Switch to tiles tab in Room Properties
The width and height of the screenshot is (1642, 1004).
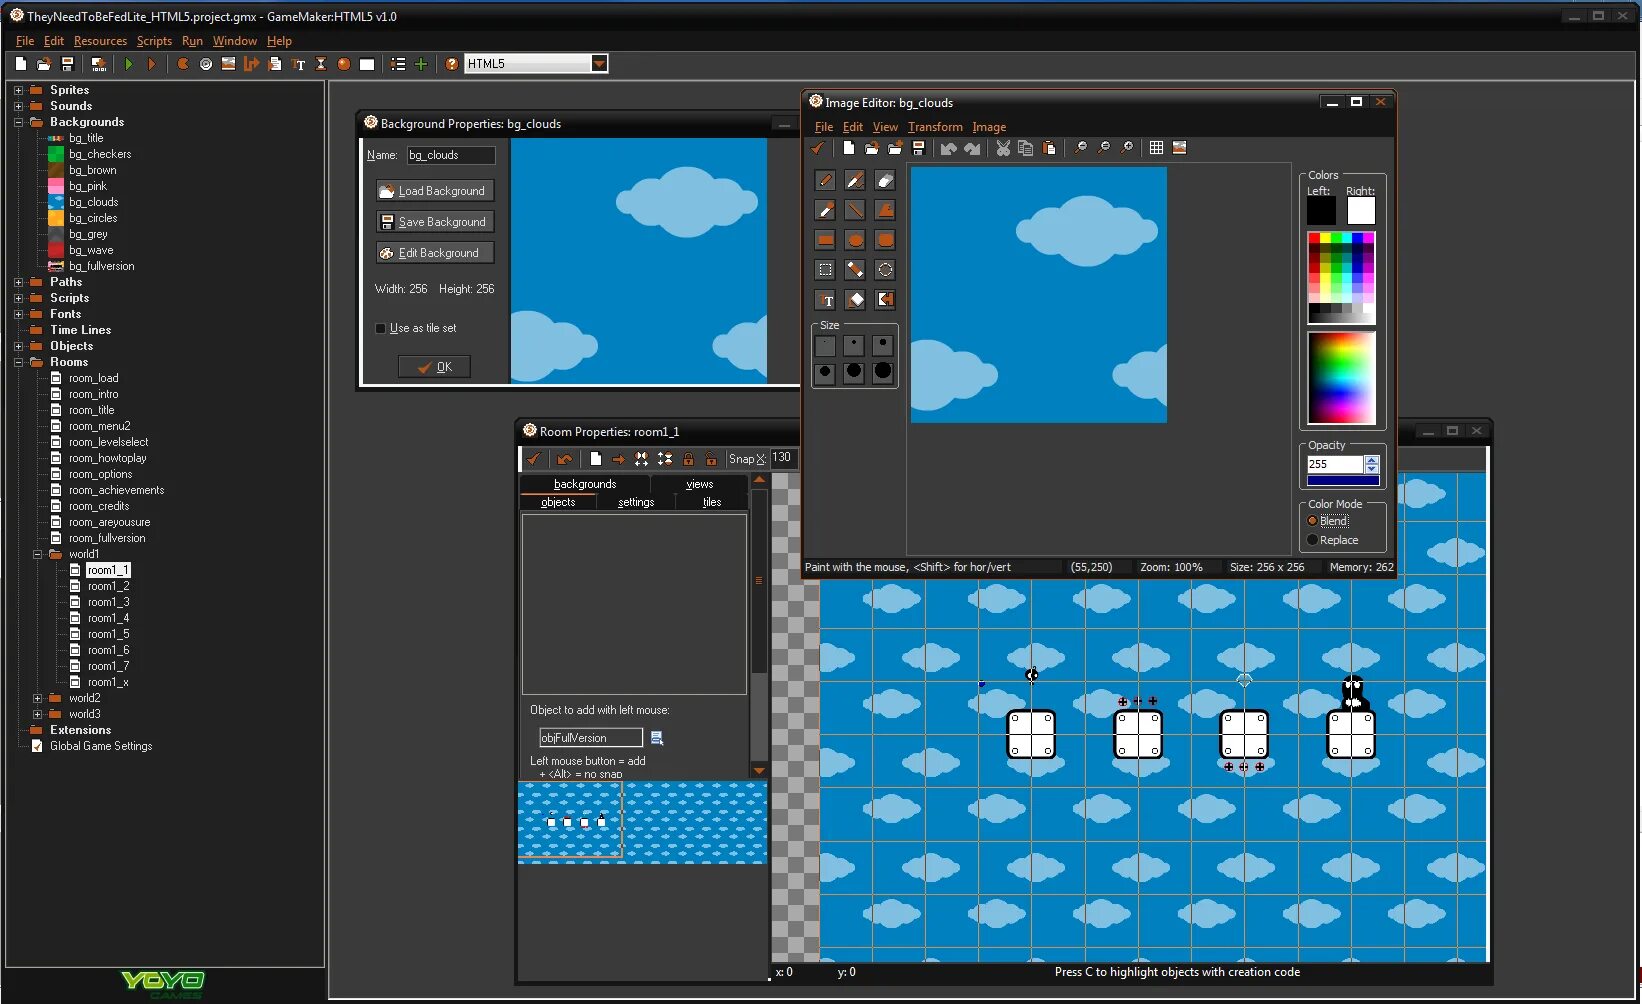pyautogui.click(x=712, y=502)
